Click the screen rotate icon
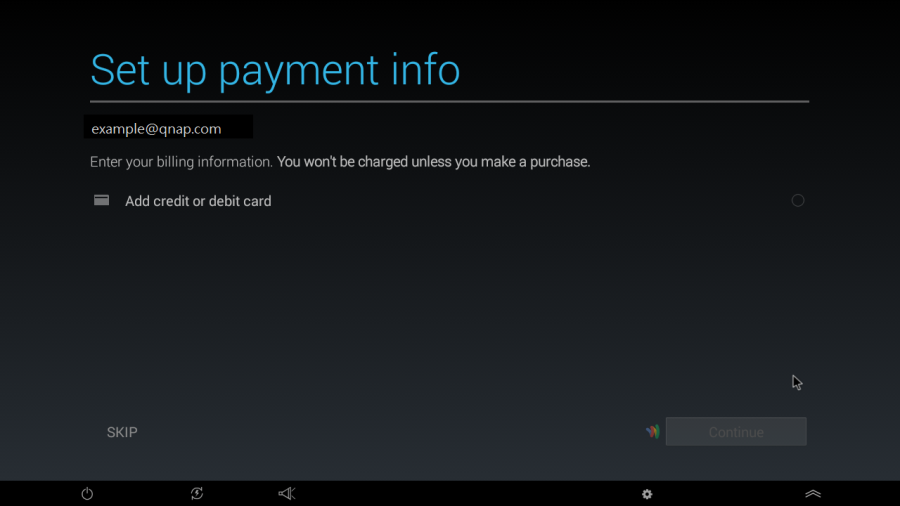Image resolution: width=900 pixels, height=506 pixels. click(197, 494)
